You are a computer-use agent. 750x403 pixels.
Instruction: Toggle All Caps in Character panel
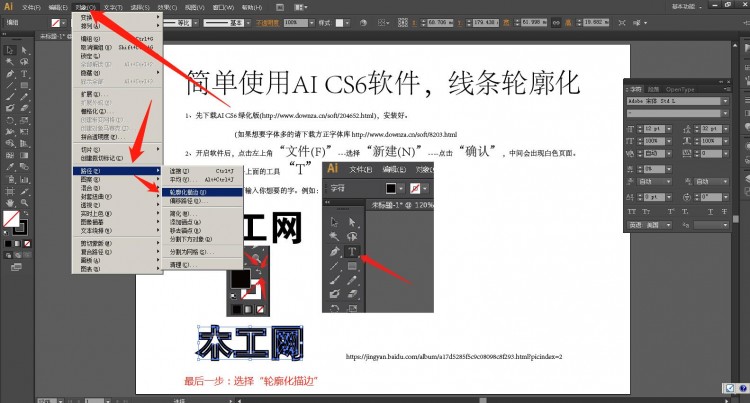pos(631,211)
